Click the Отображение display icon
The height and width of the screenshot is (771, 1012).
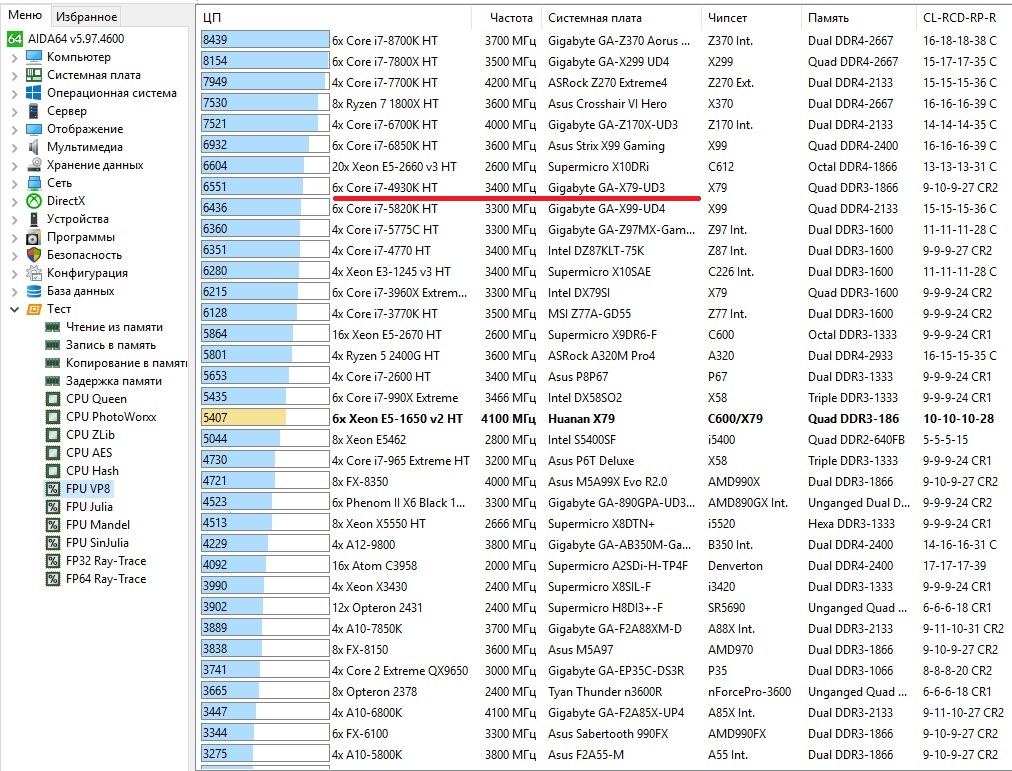(34, 129)
